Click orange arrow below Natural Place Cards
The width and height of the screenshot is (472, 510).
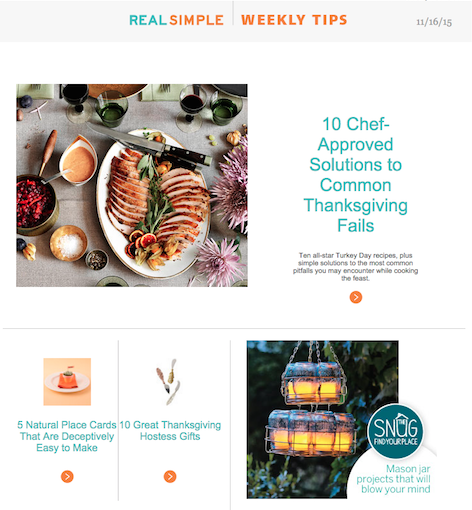[x=67, y=476]
